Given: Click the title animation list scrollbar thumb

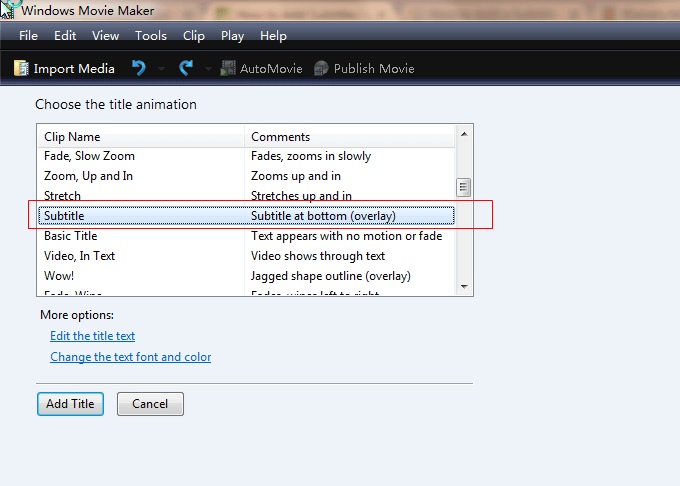Looking at the screenshot, I should coord(463,187).
